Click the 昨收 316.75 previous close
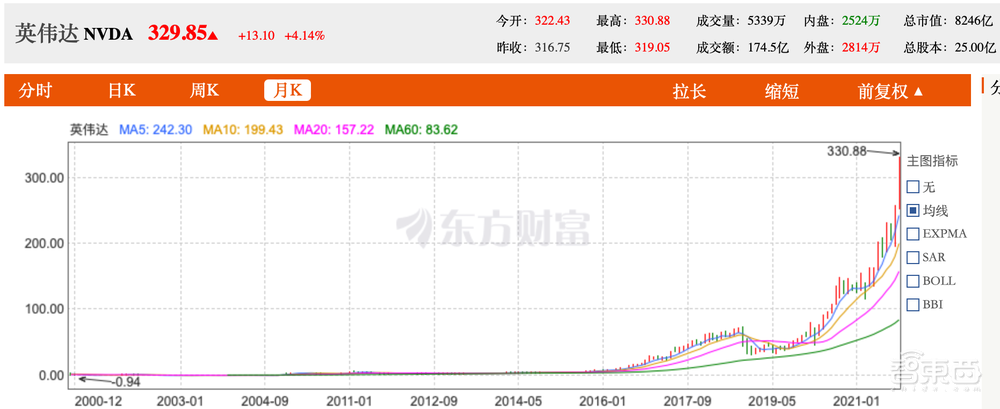This screenshot has height=409, width=1000. [533, 47]
